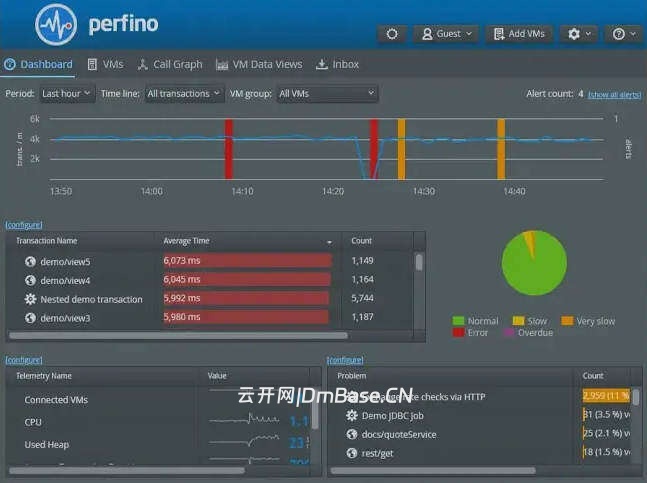The width and height of the screenshot is (647, 483).
Task: Click the transactions table horizontal scrollbar
Action: pyautogui.click(x=178, y=336)
